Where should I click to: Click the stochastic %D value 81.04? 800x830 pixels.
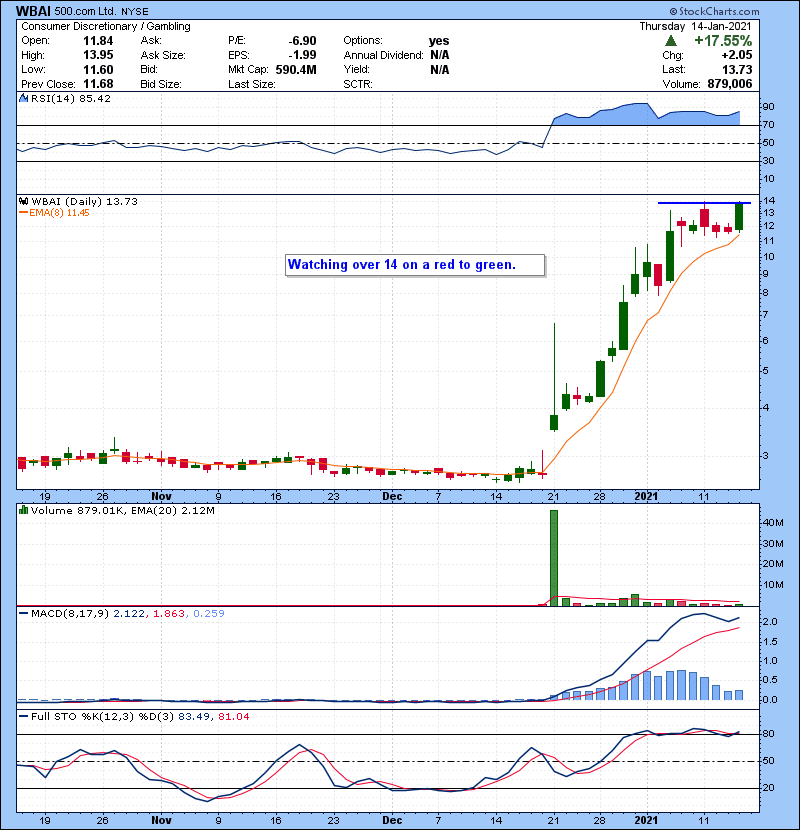click(x=233, y=717)
